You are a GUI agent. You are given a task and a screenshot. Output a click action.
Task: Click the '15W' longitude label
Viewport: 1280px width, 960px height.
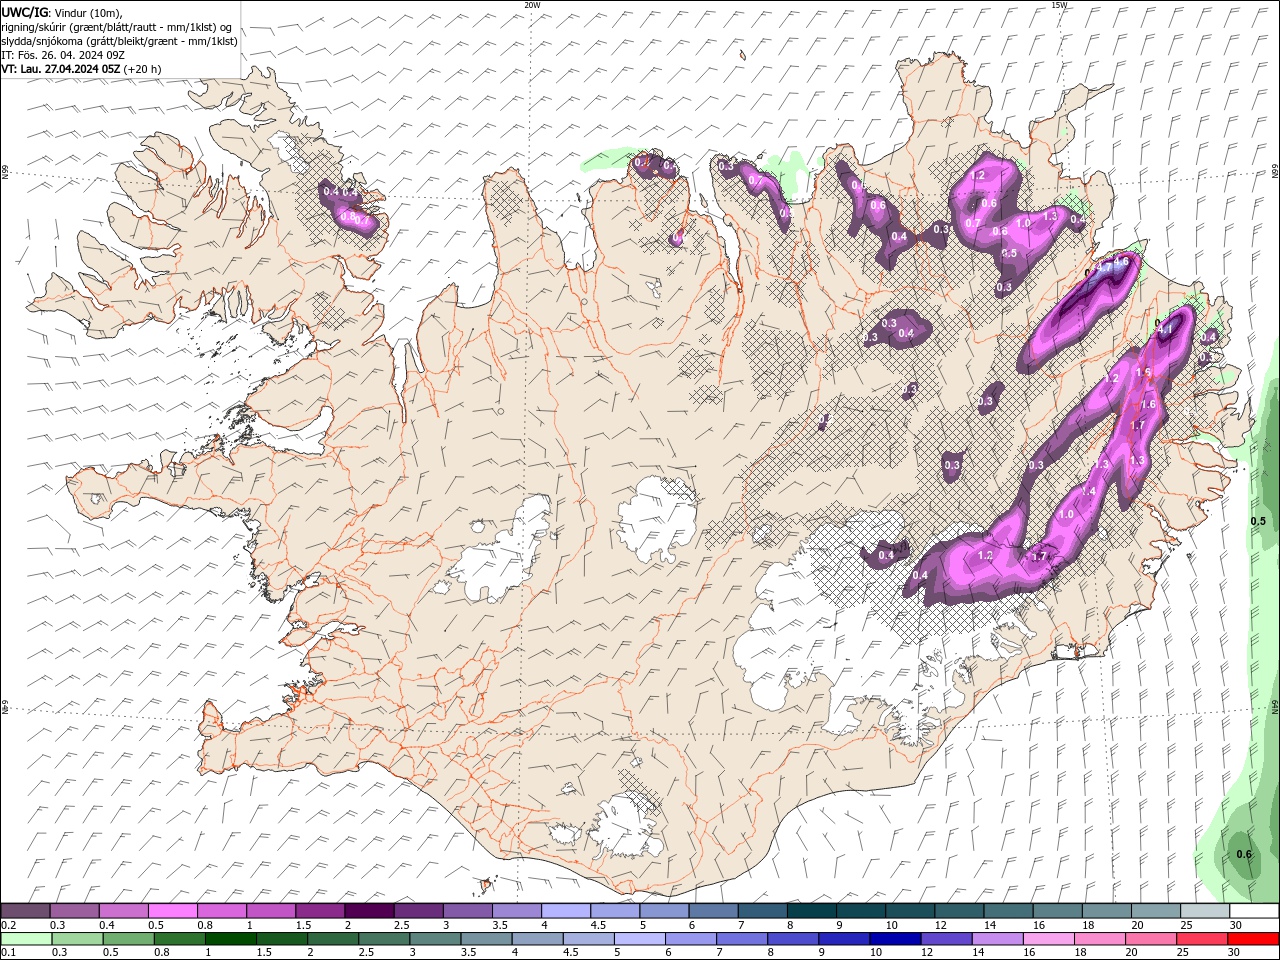click(x=1059, y=5)
